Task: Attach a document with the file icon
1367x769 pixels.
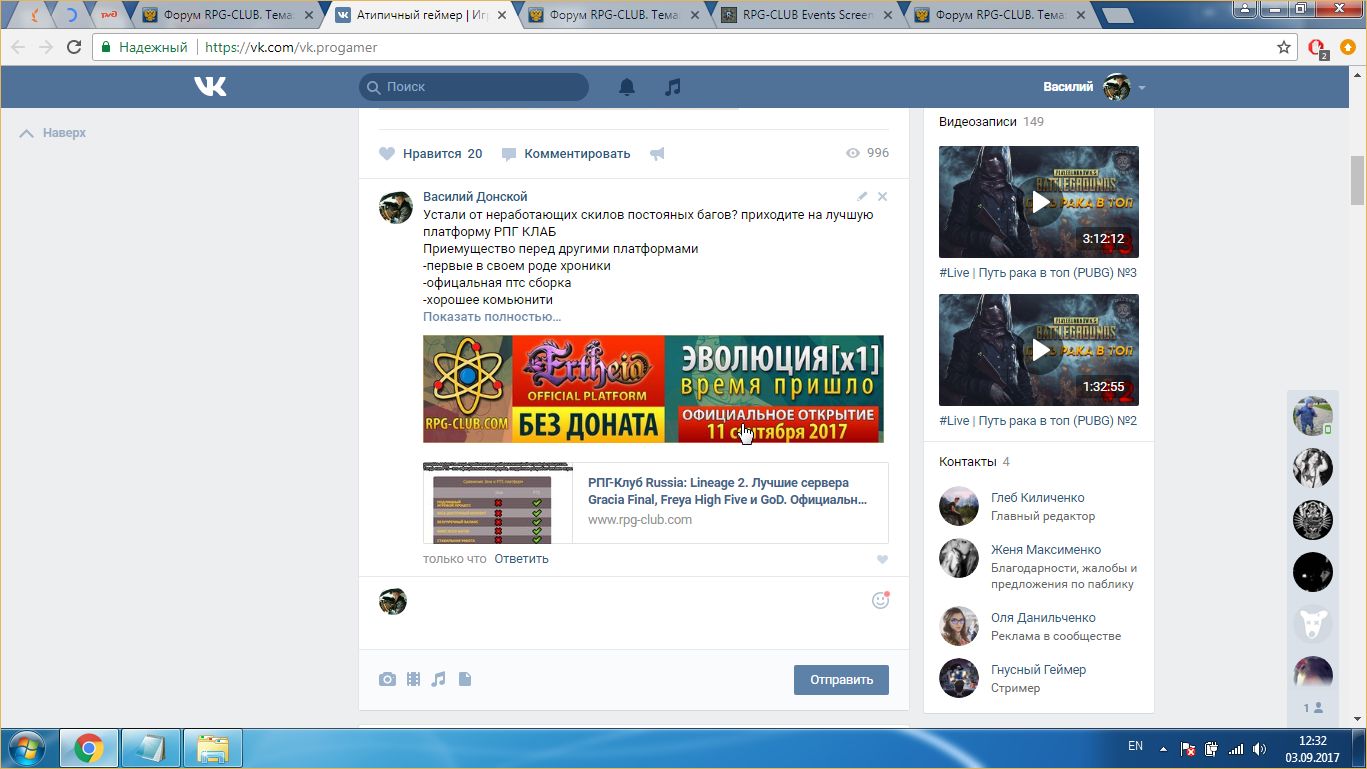Action: (464, 679)
